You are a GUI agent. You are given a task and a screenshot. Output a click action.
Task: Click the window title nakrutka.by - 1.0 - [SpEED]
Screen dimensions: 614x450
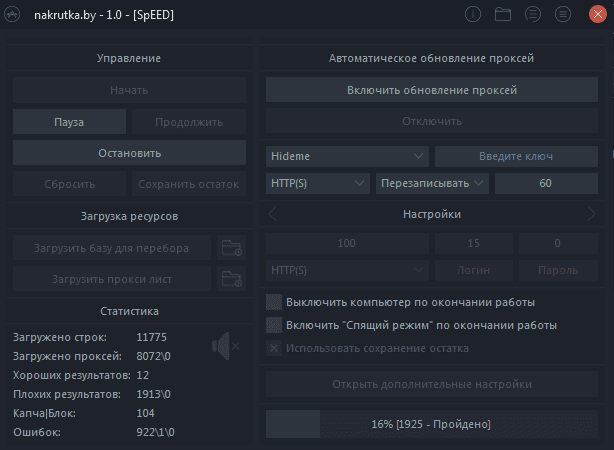(104, 15)
